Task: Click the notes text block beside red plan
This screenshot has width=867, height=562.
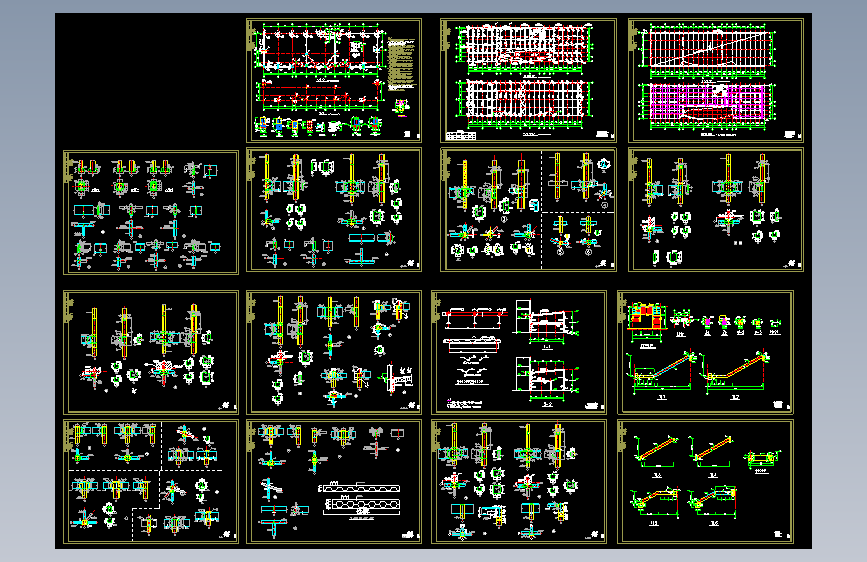Action: pos(401,64)
